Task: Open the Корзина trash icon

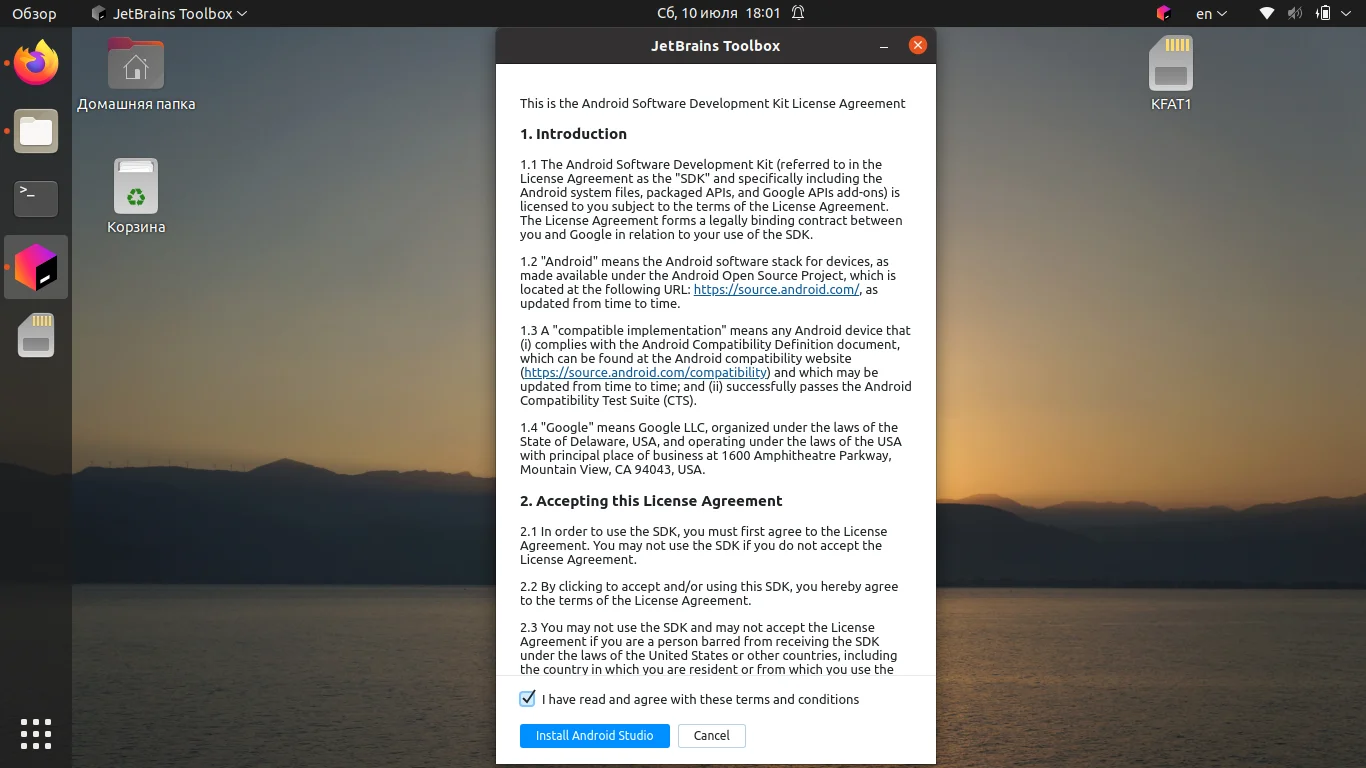Action: pos(136,197)
